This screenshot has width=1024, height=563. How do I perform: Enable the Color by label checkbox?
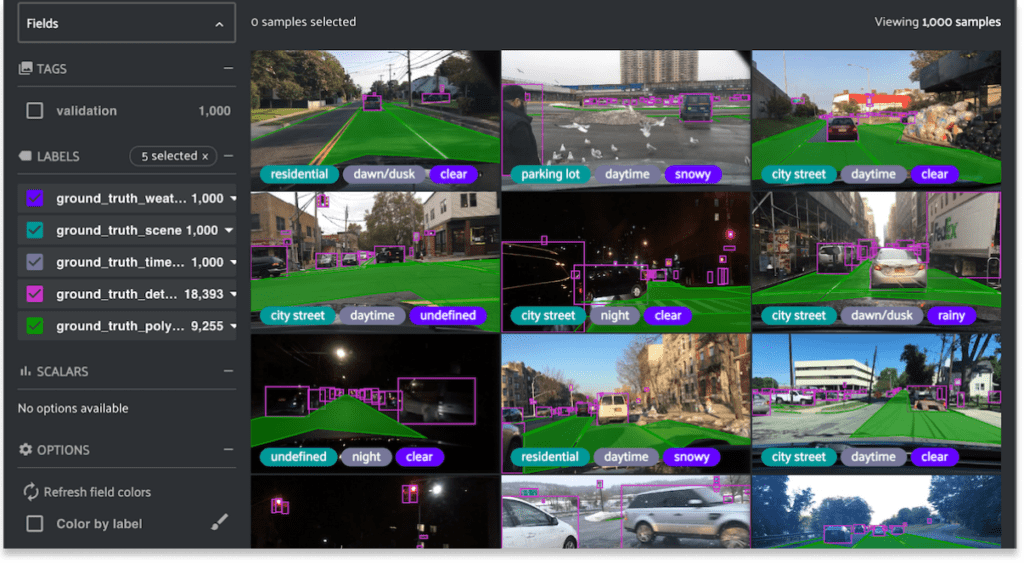click(35, 524)
